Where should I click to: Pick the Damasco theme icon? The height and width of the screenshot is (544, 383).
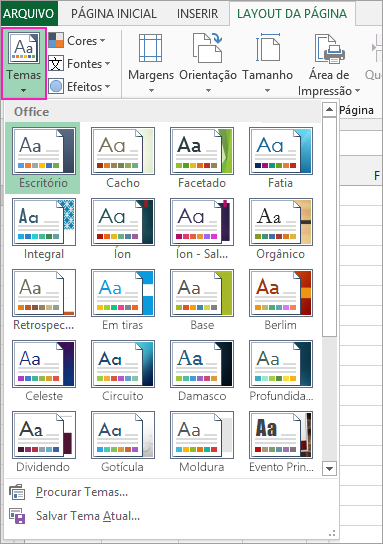tap(202, 364)
